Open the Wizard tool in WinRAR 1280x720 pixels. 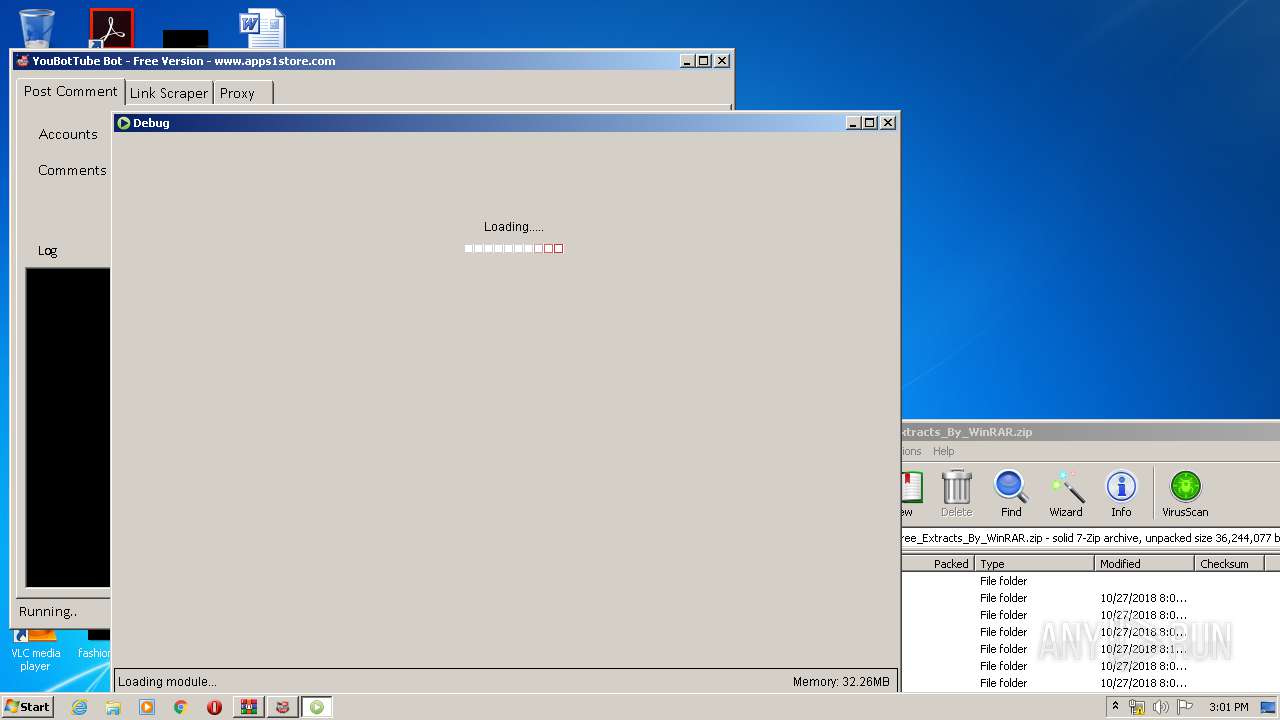point(1066,494)
